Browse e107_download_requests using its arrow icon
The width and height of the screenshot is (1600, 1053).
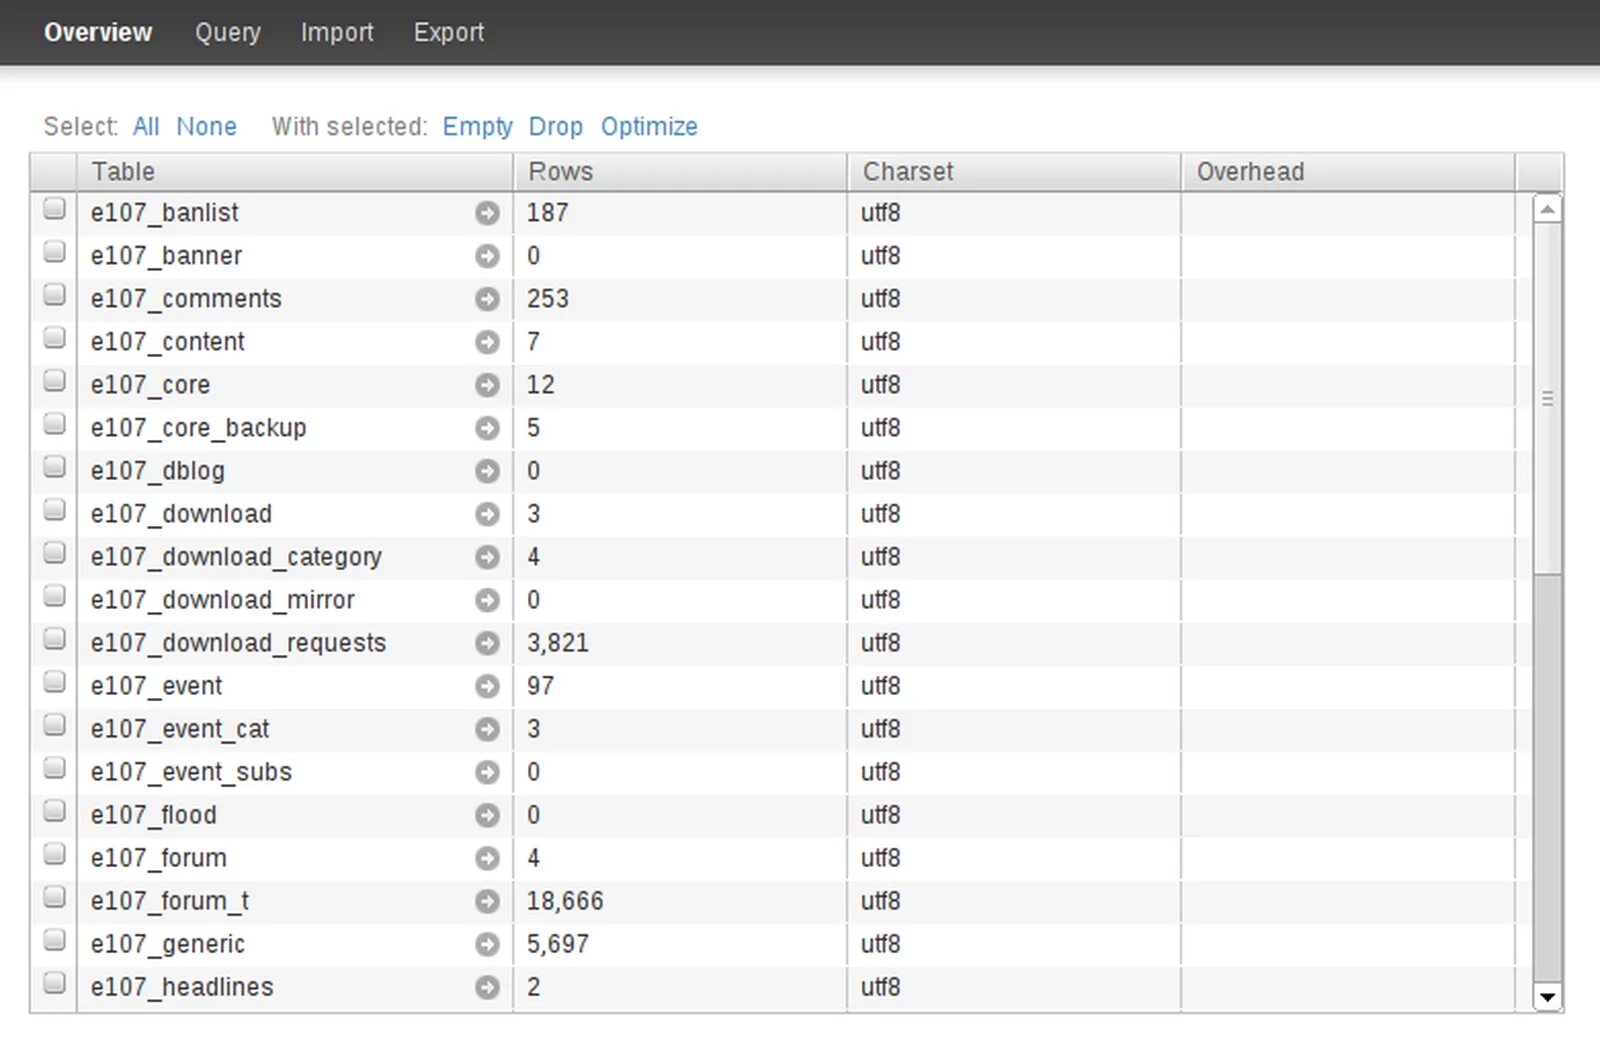(487, 643)
